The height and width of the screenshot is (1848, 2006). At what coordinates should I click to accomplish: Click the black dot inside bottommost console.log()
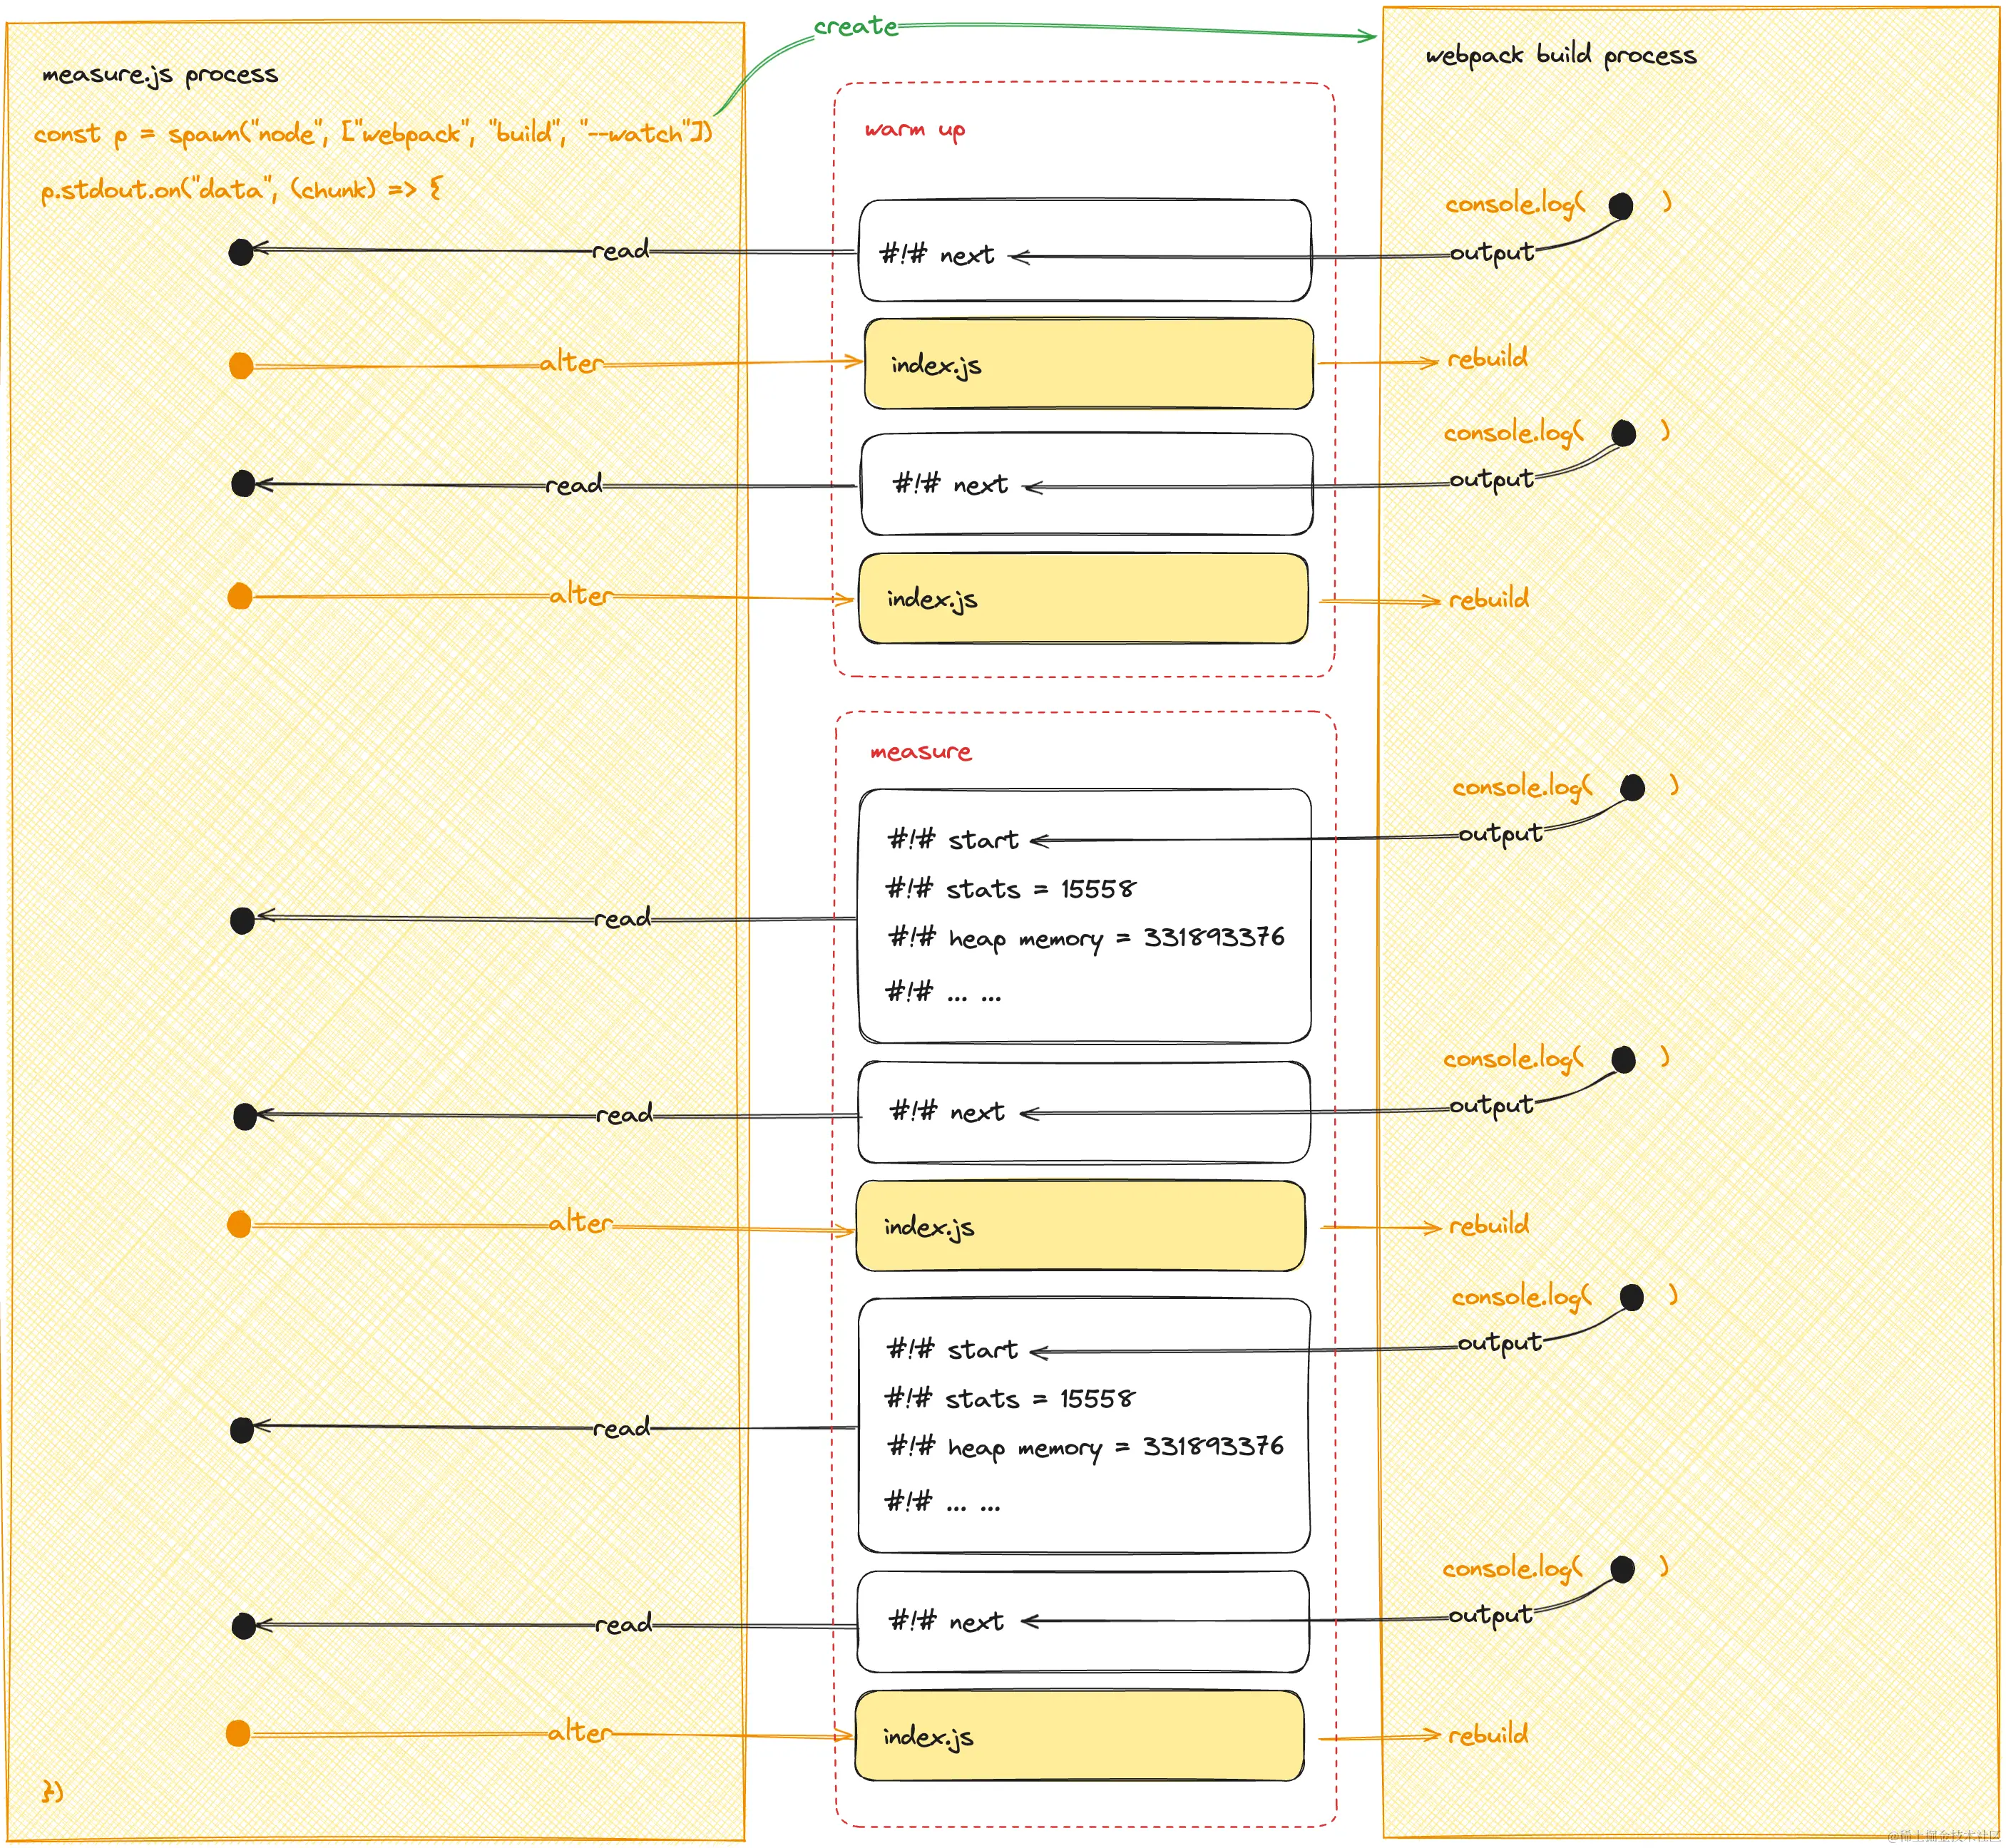tap(1622, 1569)
